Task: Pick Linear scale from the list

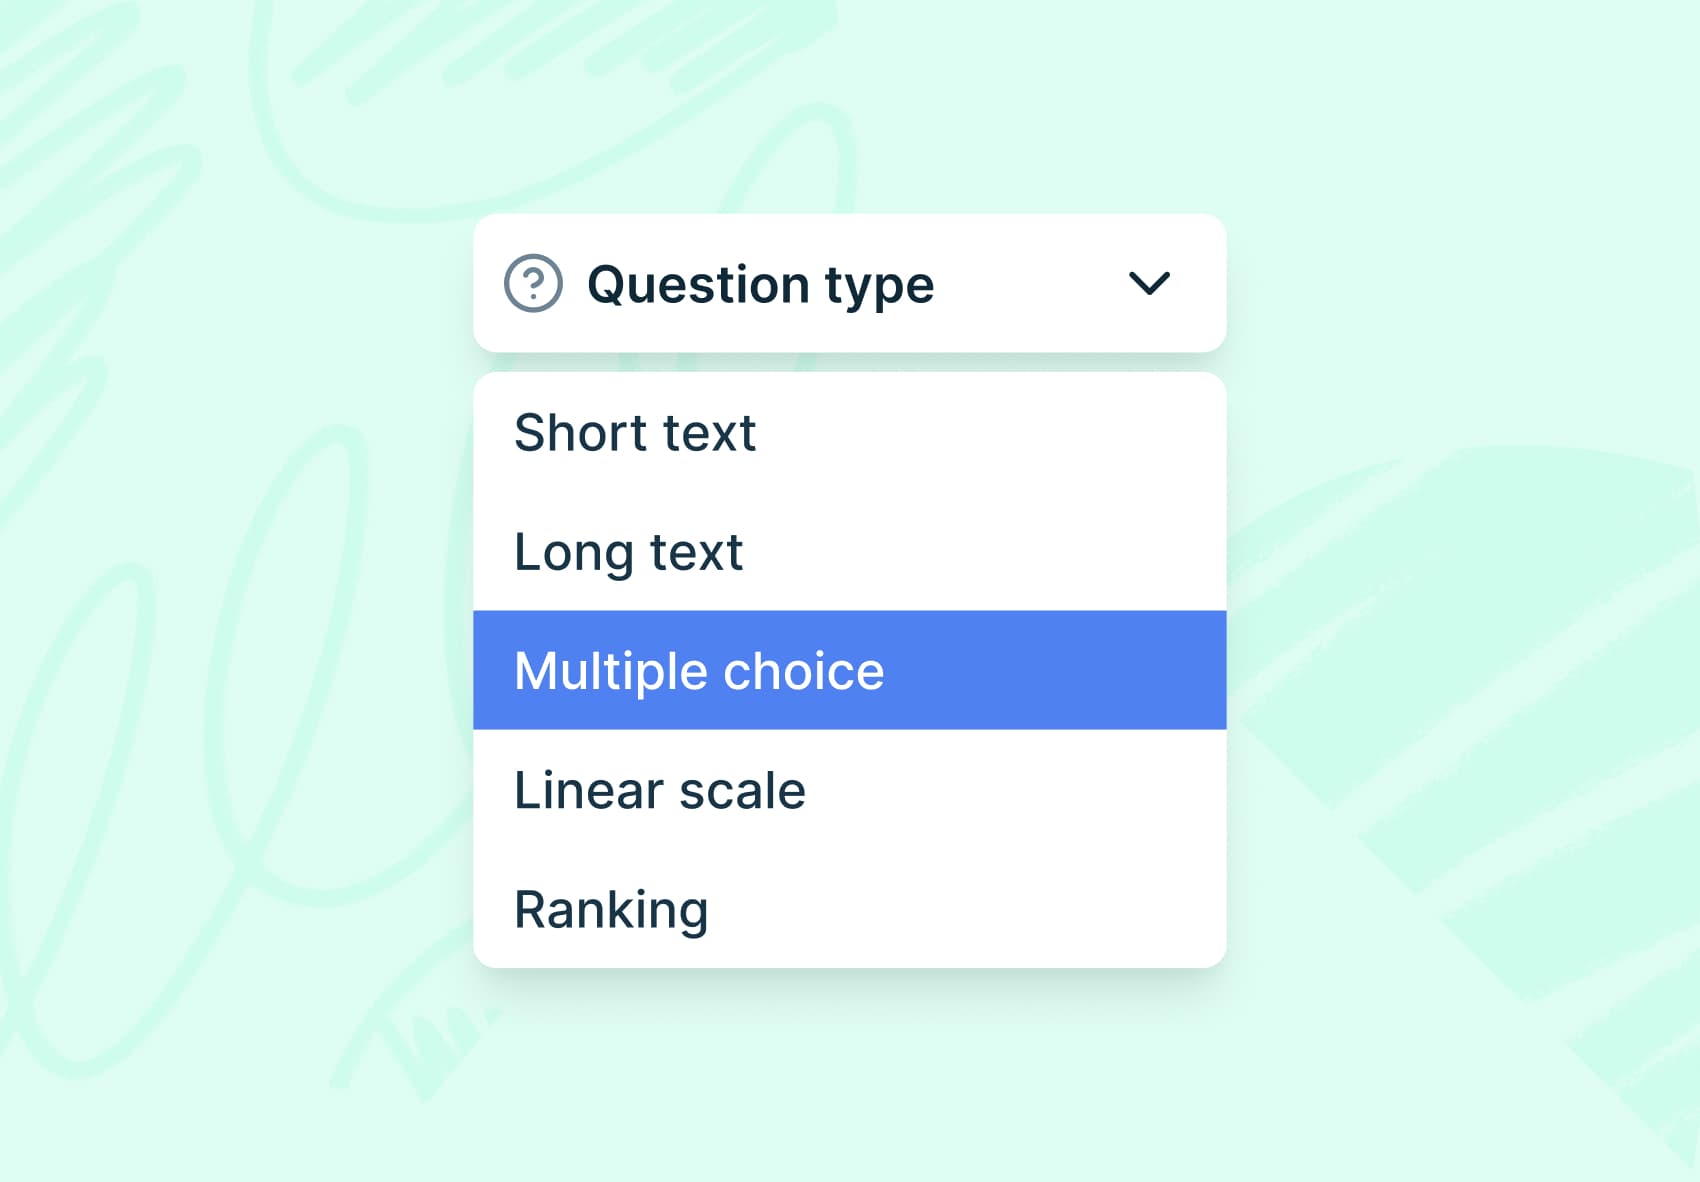Action: [658, 789]
